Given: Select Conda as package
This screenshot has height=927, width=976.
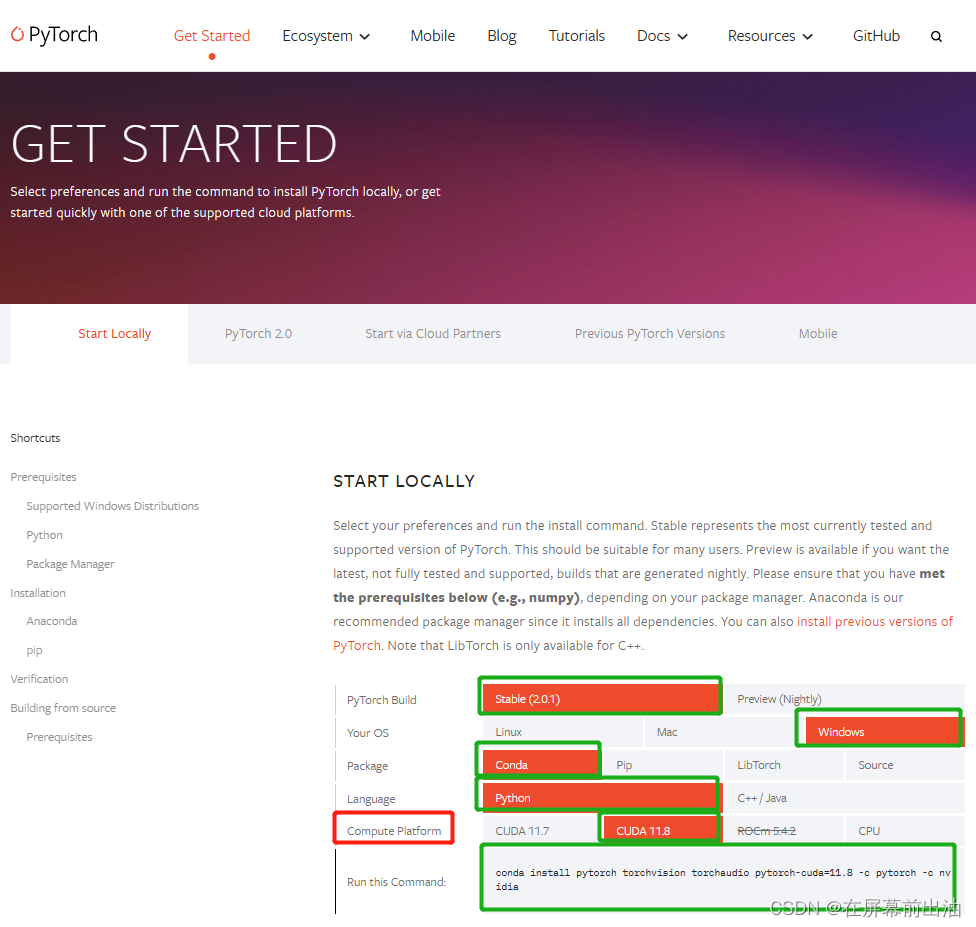Looking at the screenshot, I should 540,765.
